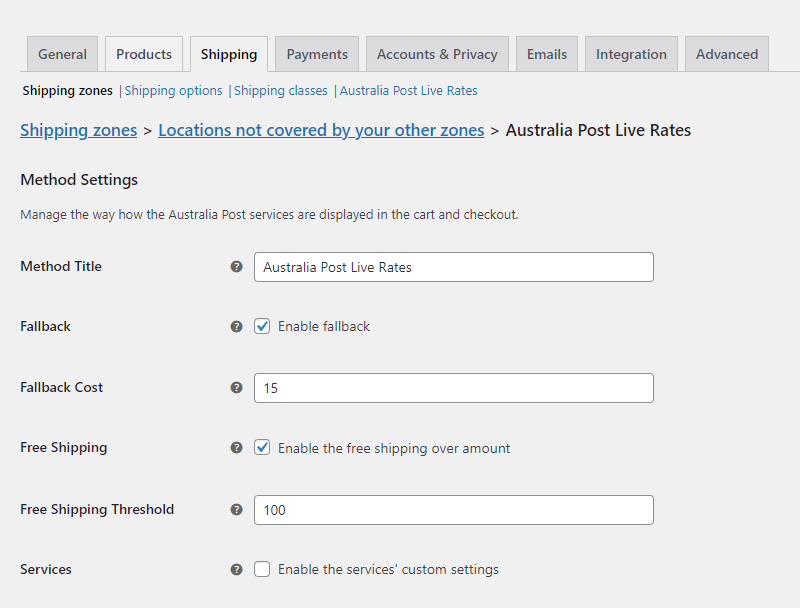This screenshot has width=800, height=608.
Task: Click the Shipping zones sub-navigation item
Action: pos(67,91)
